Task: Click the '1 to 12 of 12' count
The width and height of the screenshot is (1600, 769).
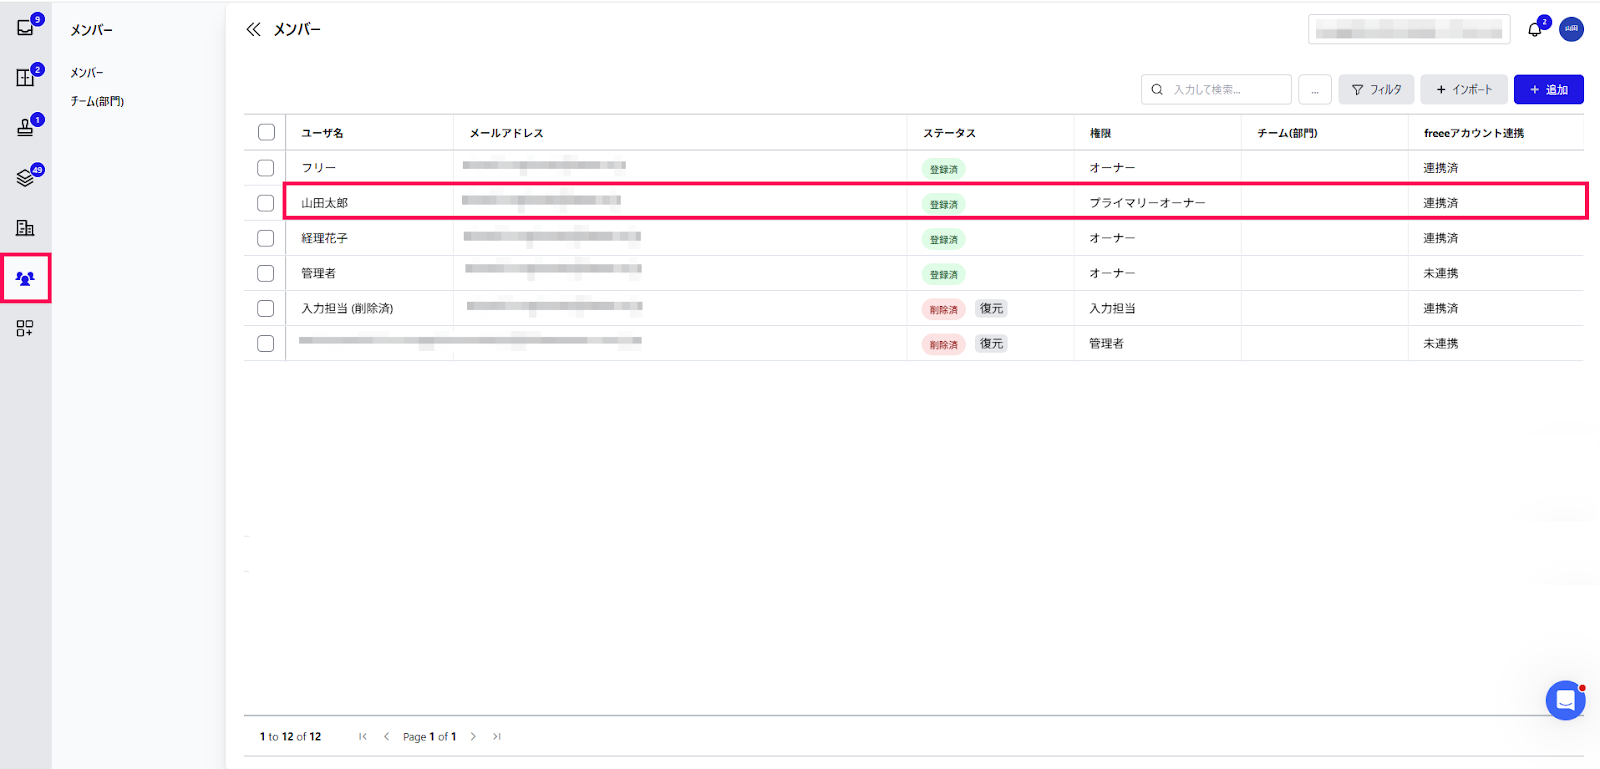Action: [x=291, y=737]
